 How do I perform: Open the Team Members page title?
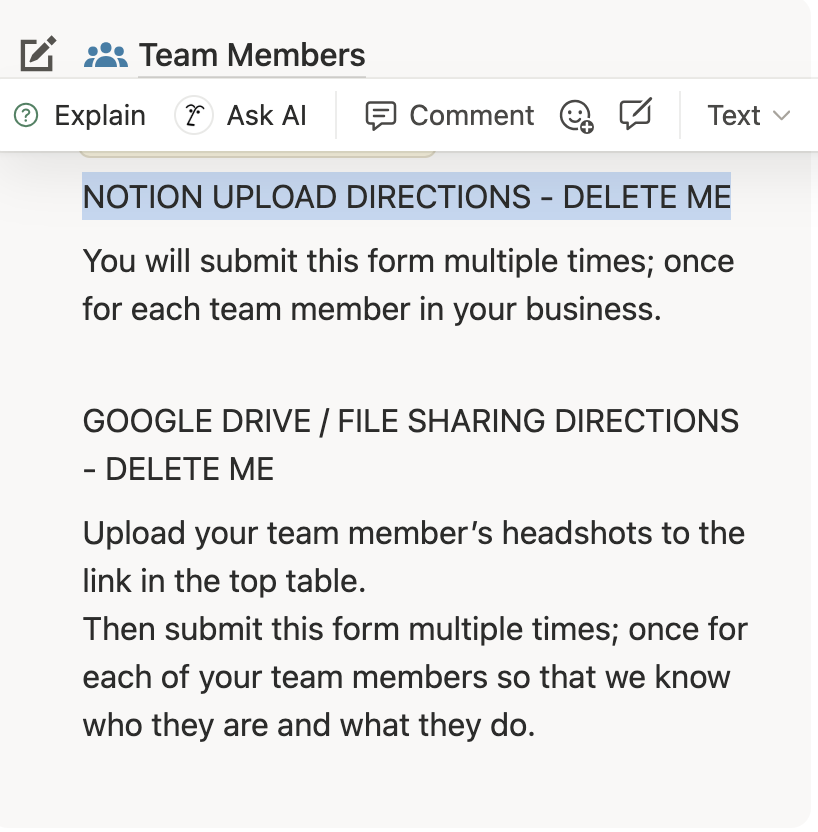click(251, 55)
